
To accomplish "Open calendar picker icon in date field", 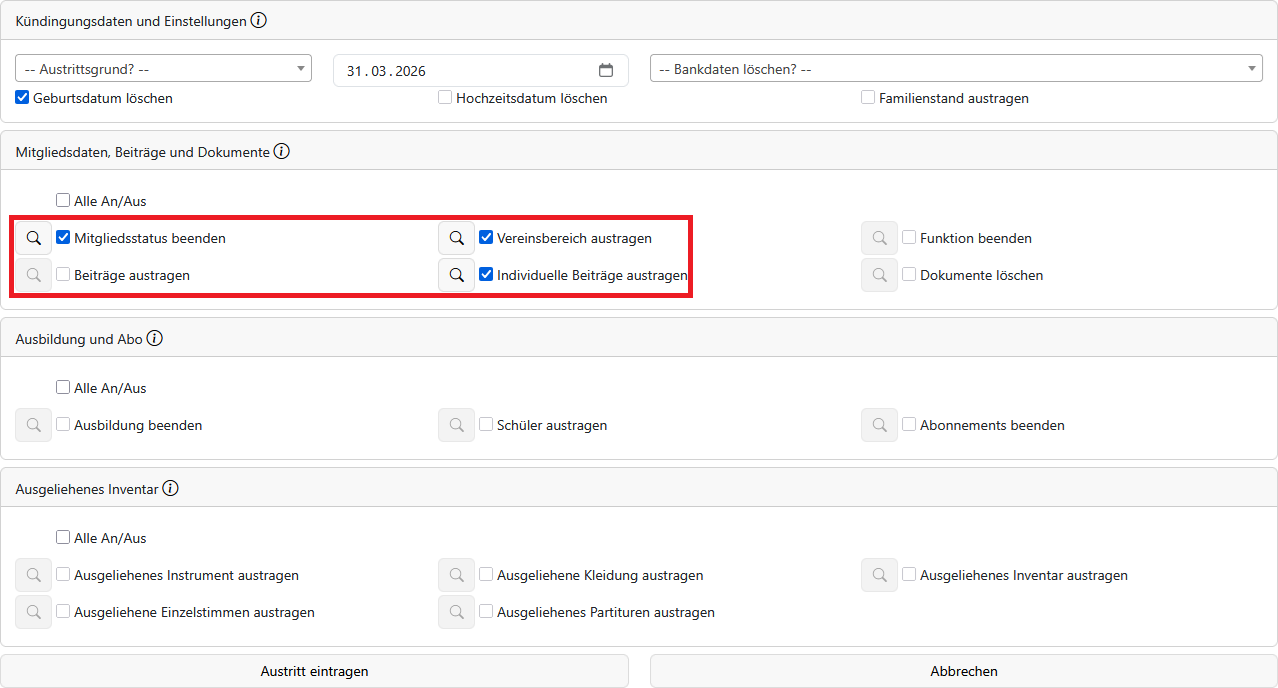I will 605,70.
